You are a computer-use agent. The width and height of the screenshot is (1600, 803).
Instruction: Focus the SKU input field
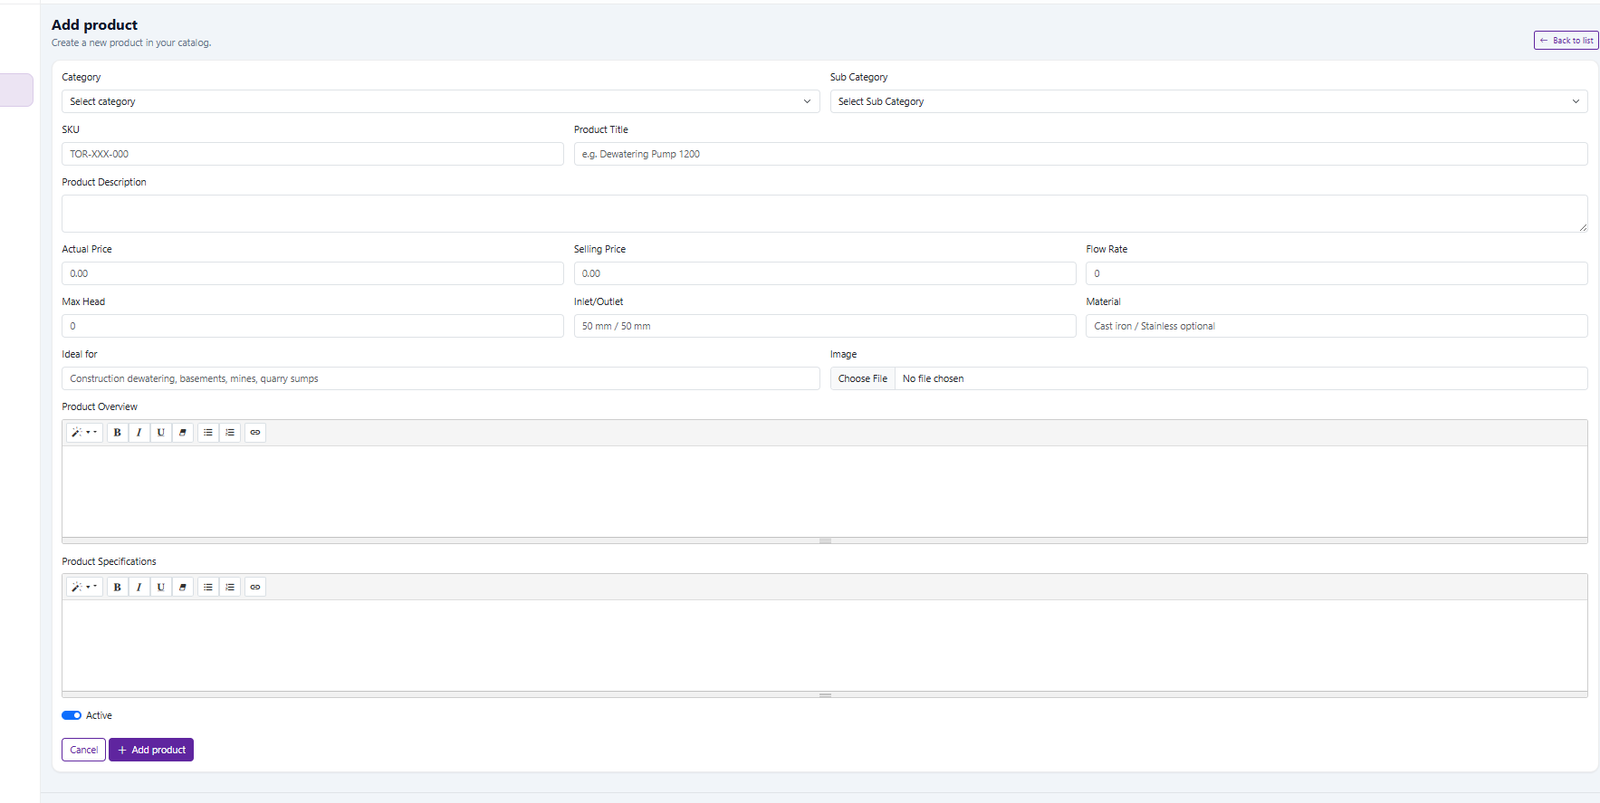tap(312, 154)
